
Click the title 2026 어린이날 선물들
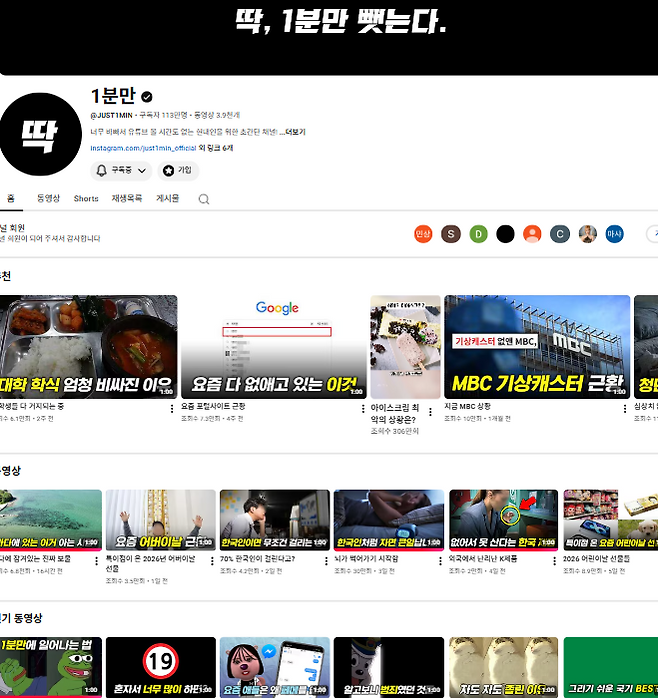click(596, 559)
